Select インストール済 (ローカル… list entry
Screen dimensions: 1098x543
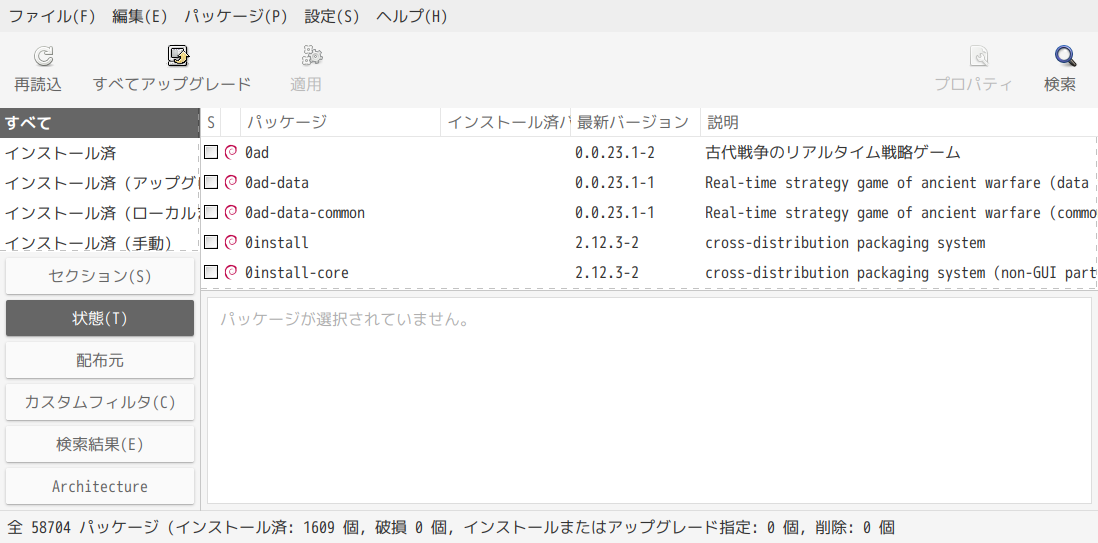[x=100, y=213]
